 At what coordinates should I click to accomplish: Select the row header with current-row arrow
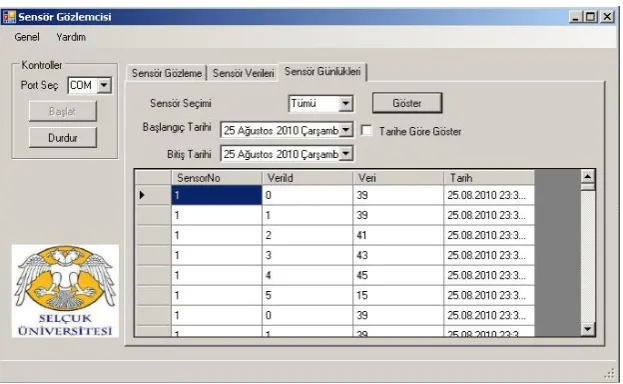pos(153,195)
